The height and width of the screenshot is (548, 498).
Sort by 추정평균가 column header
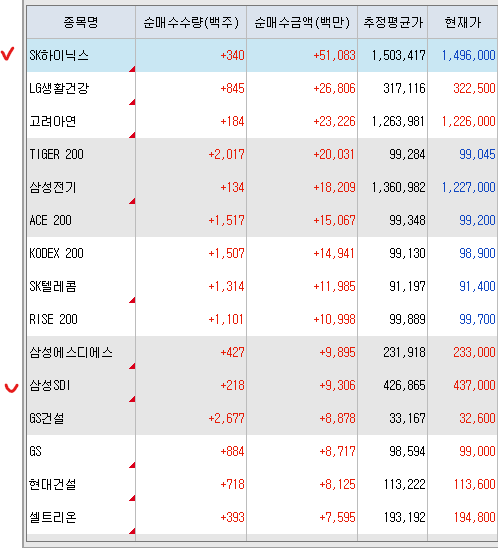click(x=392, y=22)
